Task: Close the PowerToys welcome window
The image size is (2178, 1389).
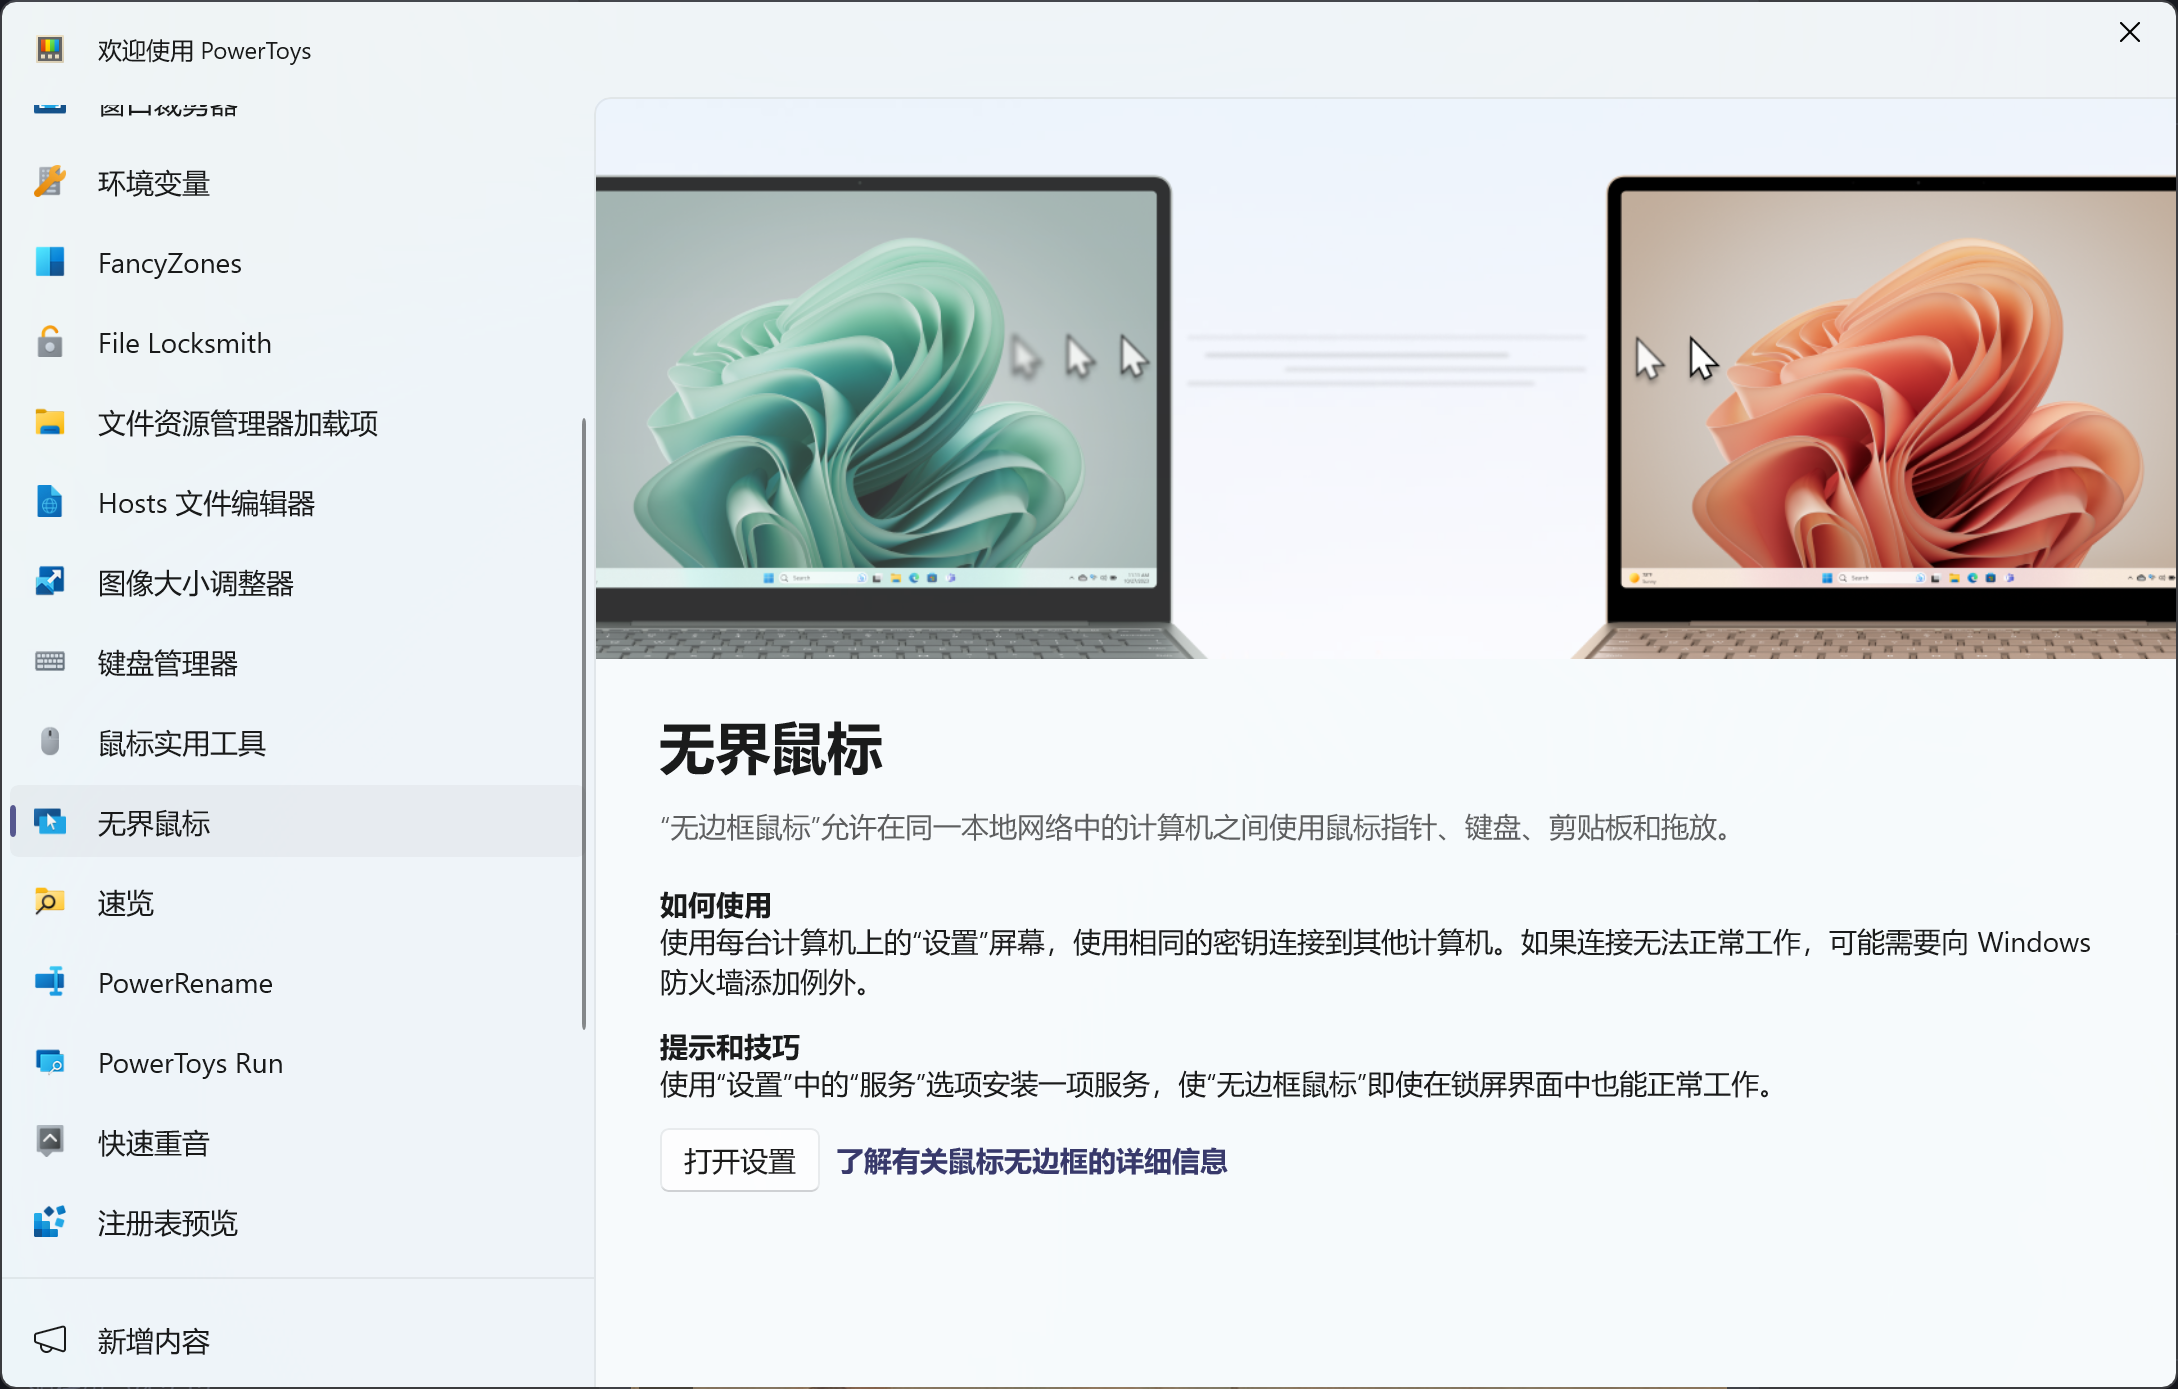Action: [x=2129, y=33]
